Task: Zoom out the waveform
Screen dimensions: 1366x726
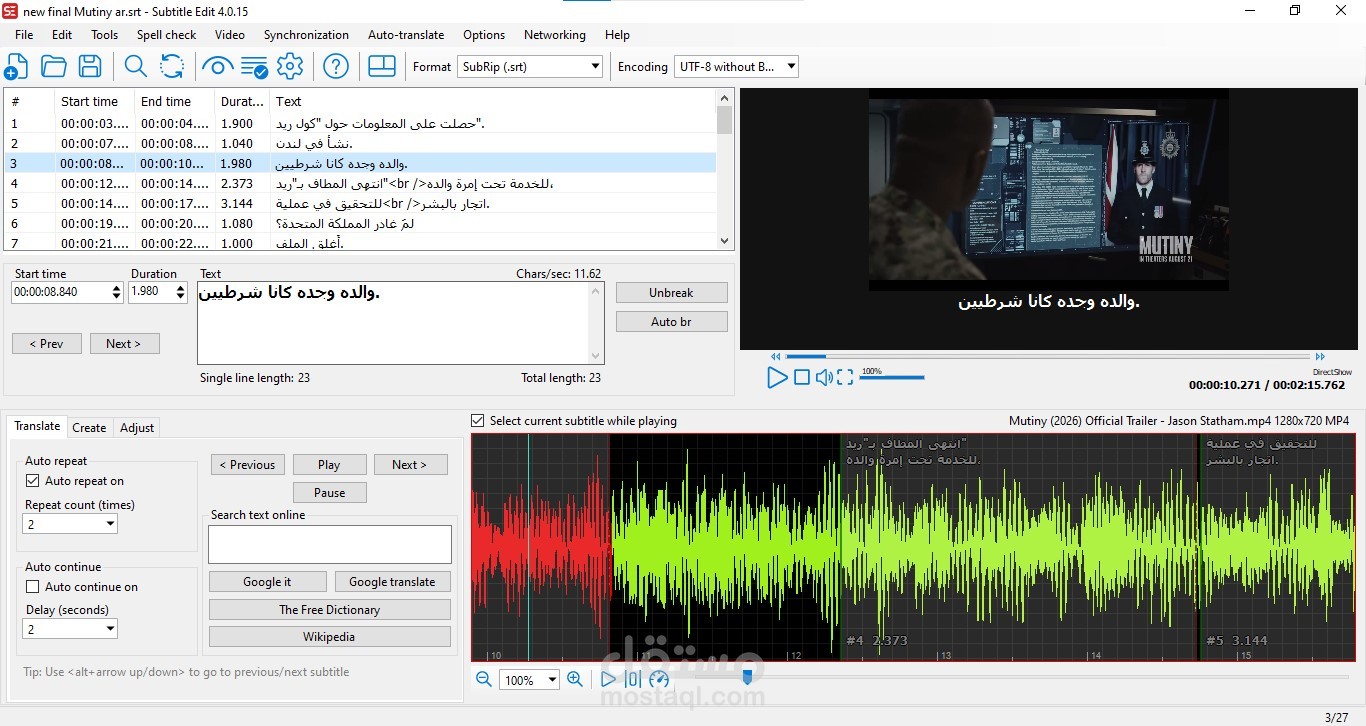Action: point(484,679)
